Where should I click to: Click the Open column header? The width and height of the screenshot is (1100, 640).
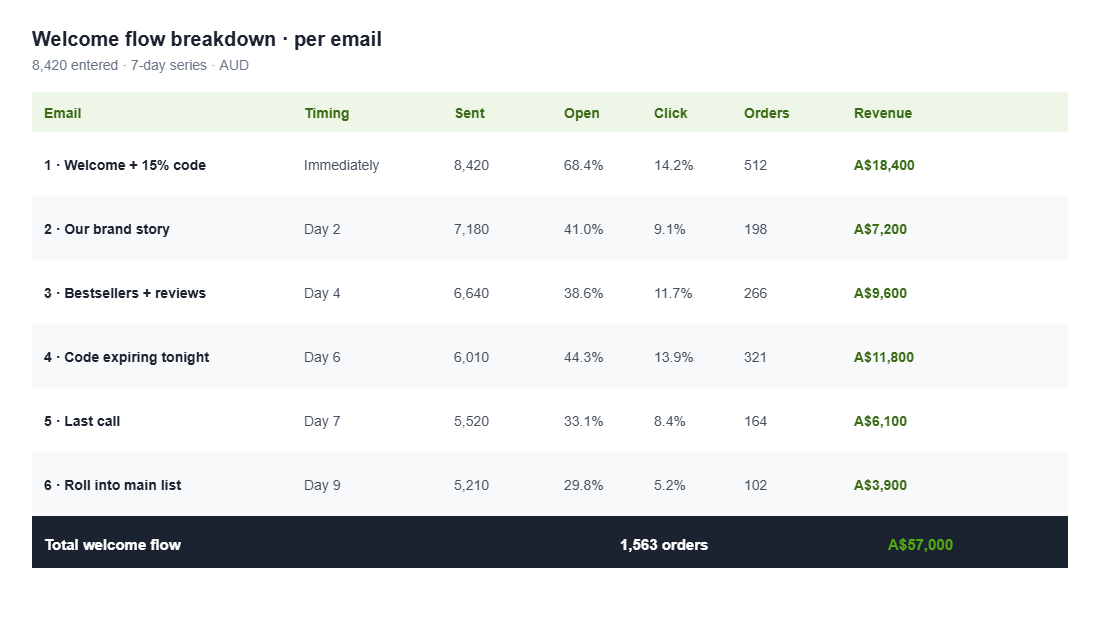[582, 113]
